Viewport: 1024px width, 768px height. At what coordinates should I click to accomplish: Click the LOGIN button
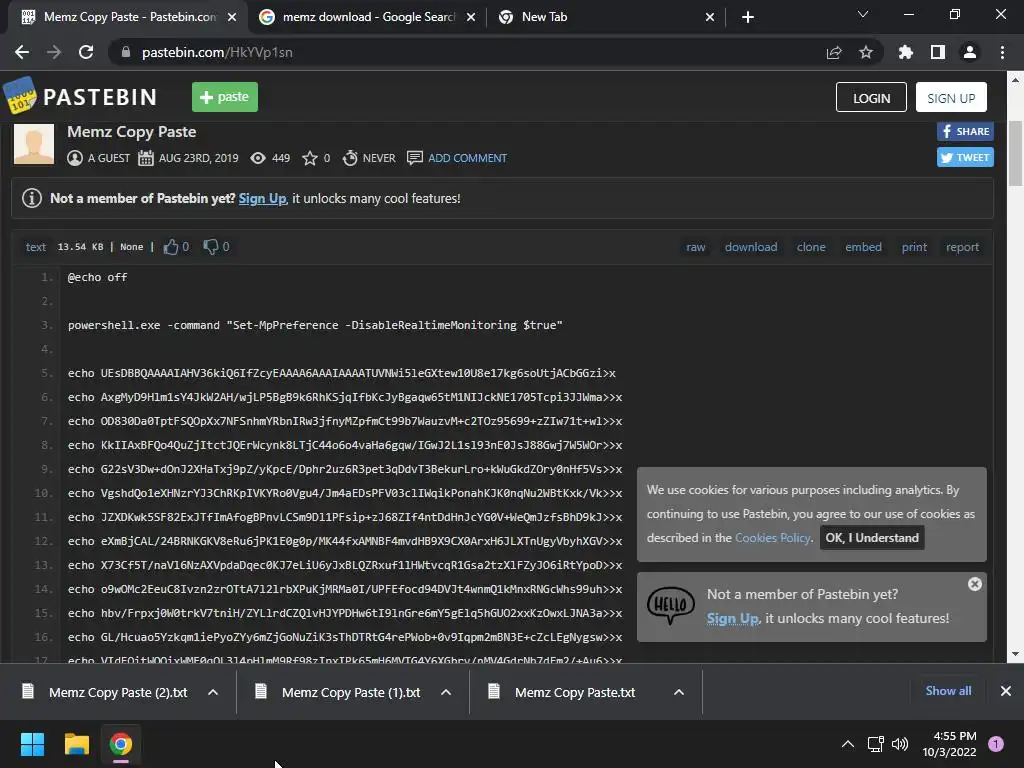[871, 97]
